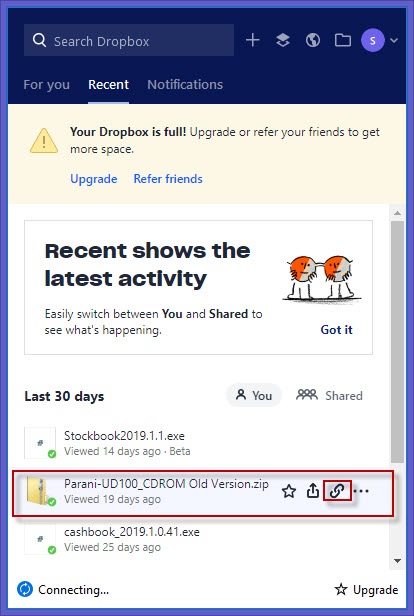
Task: Switch to the For you tab
Action: pos(47,84)
